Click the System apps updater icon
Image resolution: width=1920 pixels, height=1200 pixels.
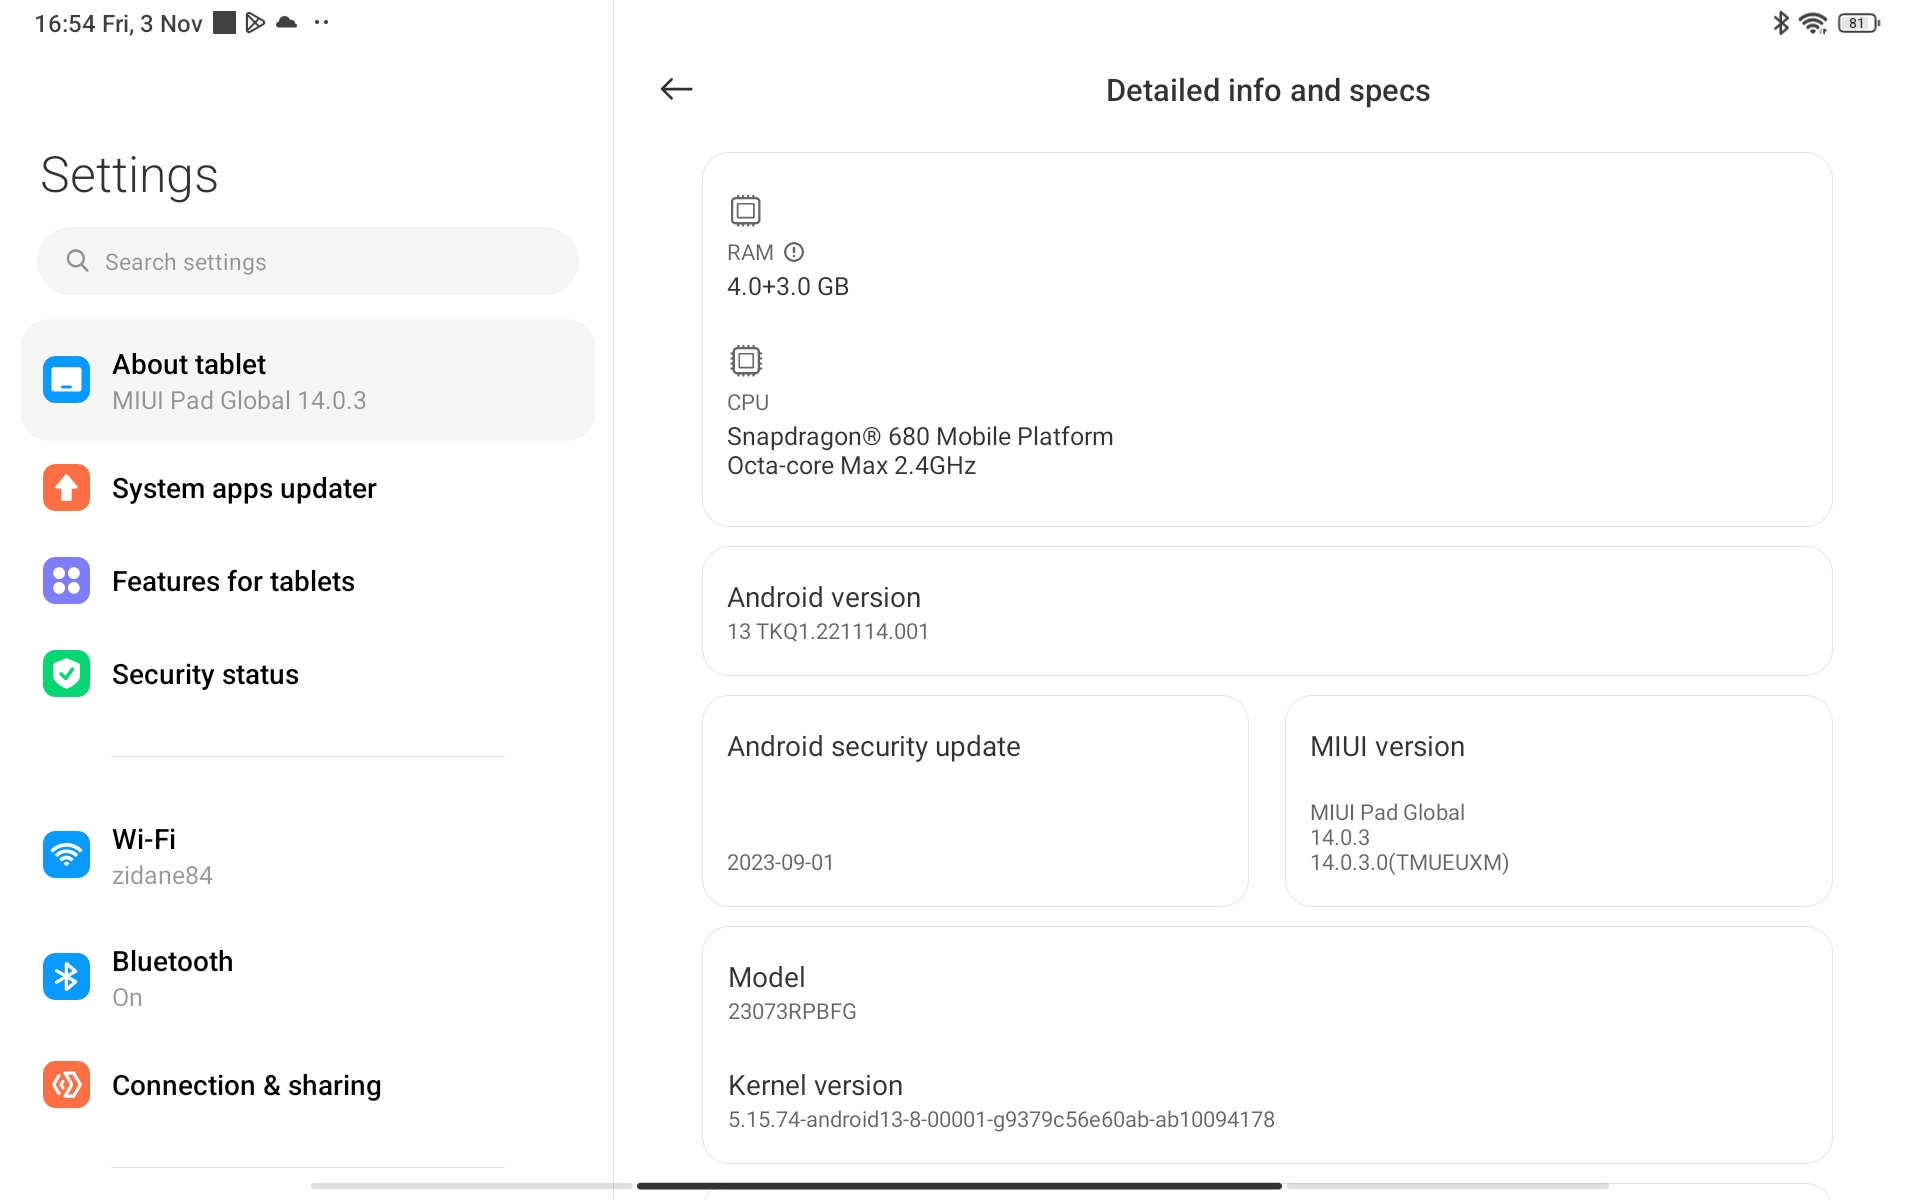point(66,488)
